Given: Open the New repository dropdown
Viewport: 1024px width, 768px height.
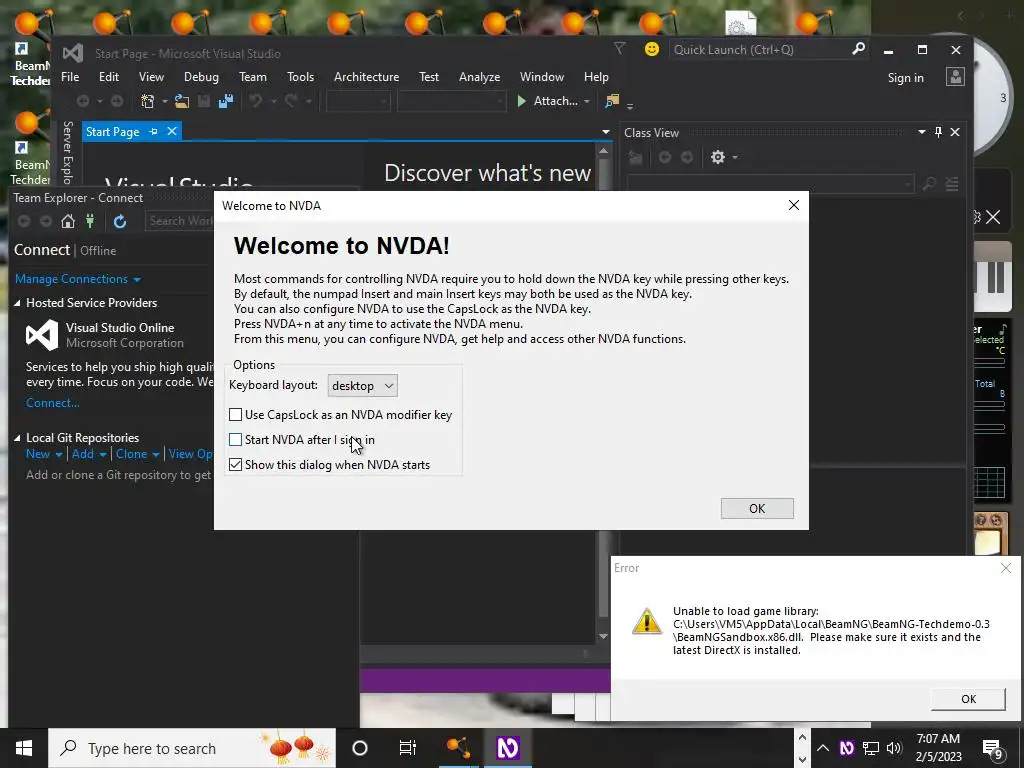Looking at the screenshot, I should pyautogui.click(x=59, y=455).
